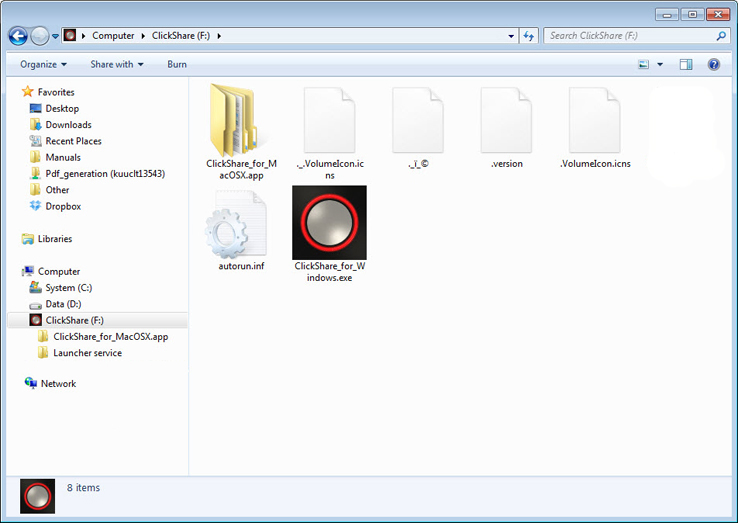Image resolution: width=738 pixels, height=523 pixels.
Task: Select the .VolumeIcon.icns file icon
Action: coord(595,120)
